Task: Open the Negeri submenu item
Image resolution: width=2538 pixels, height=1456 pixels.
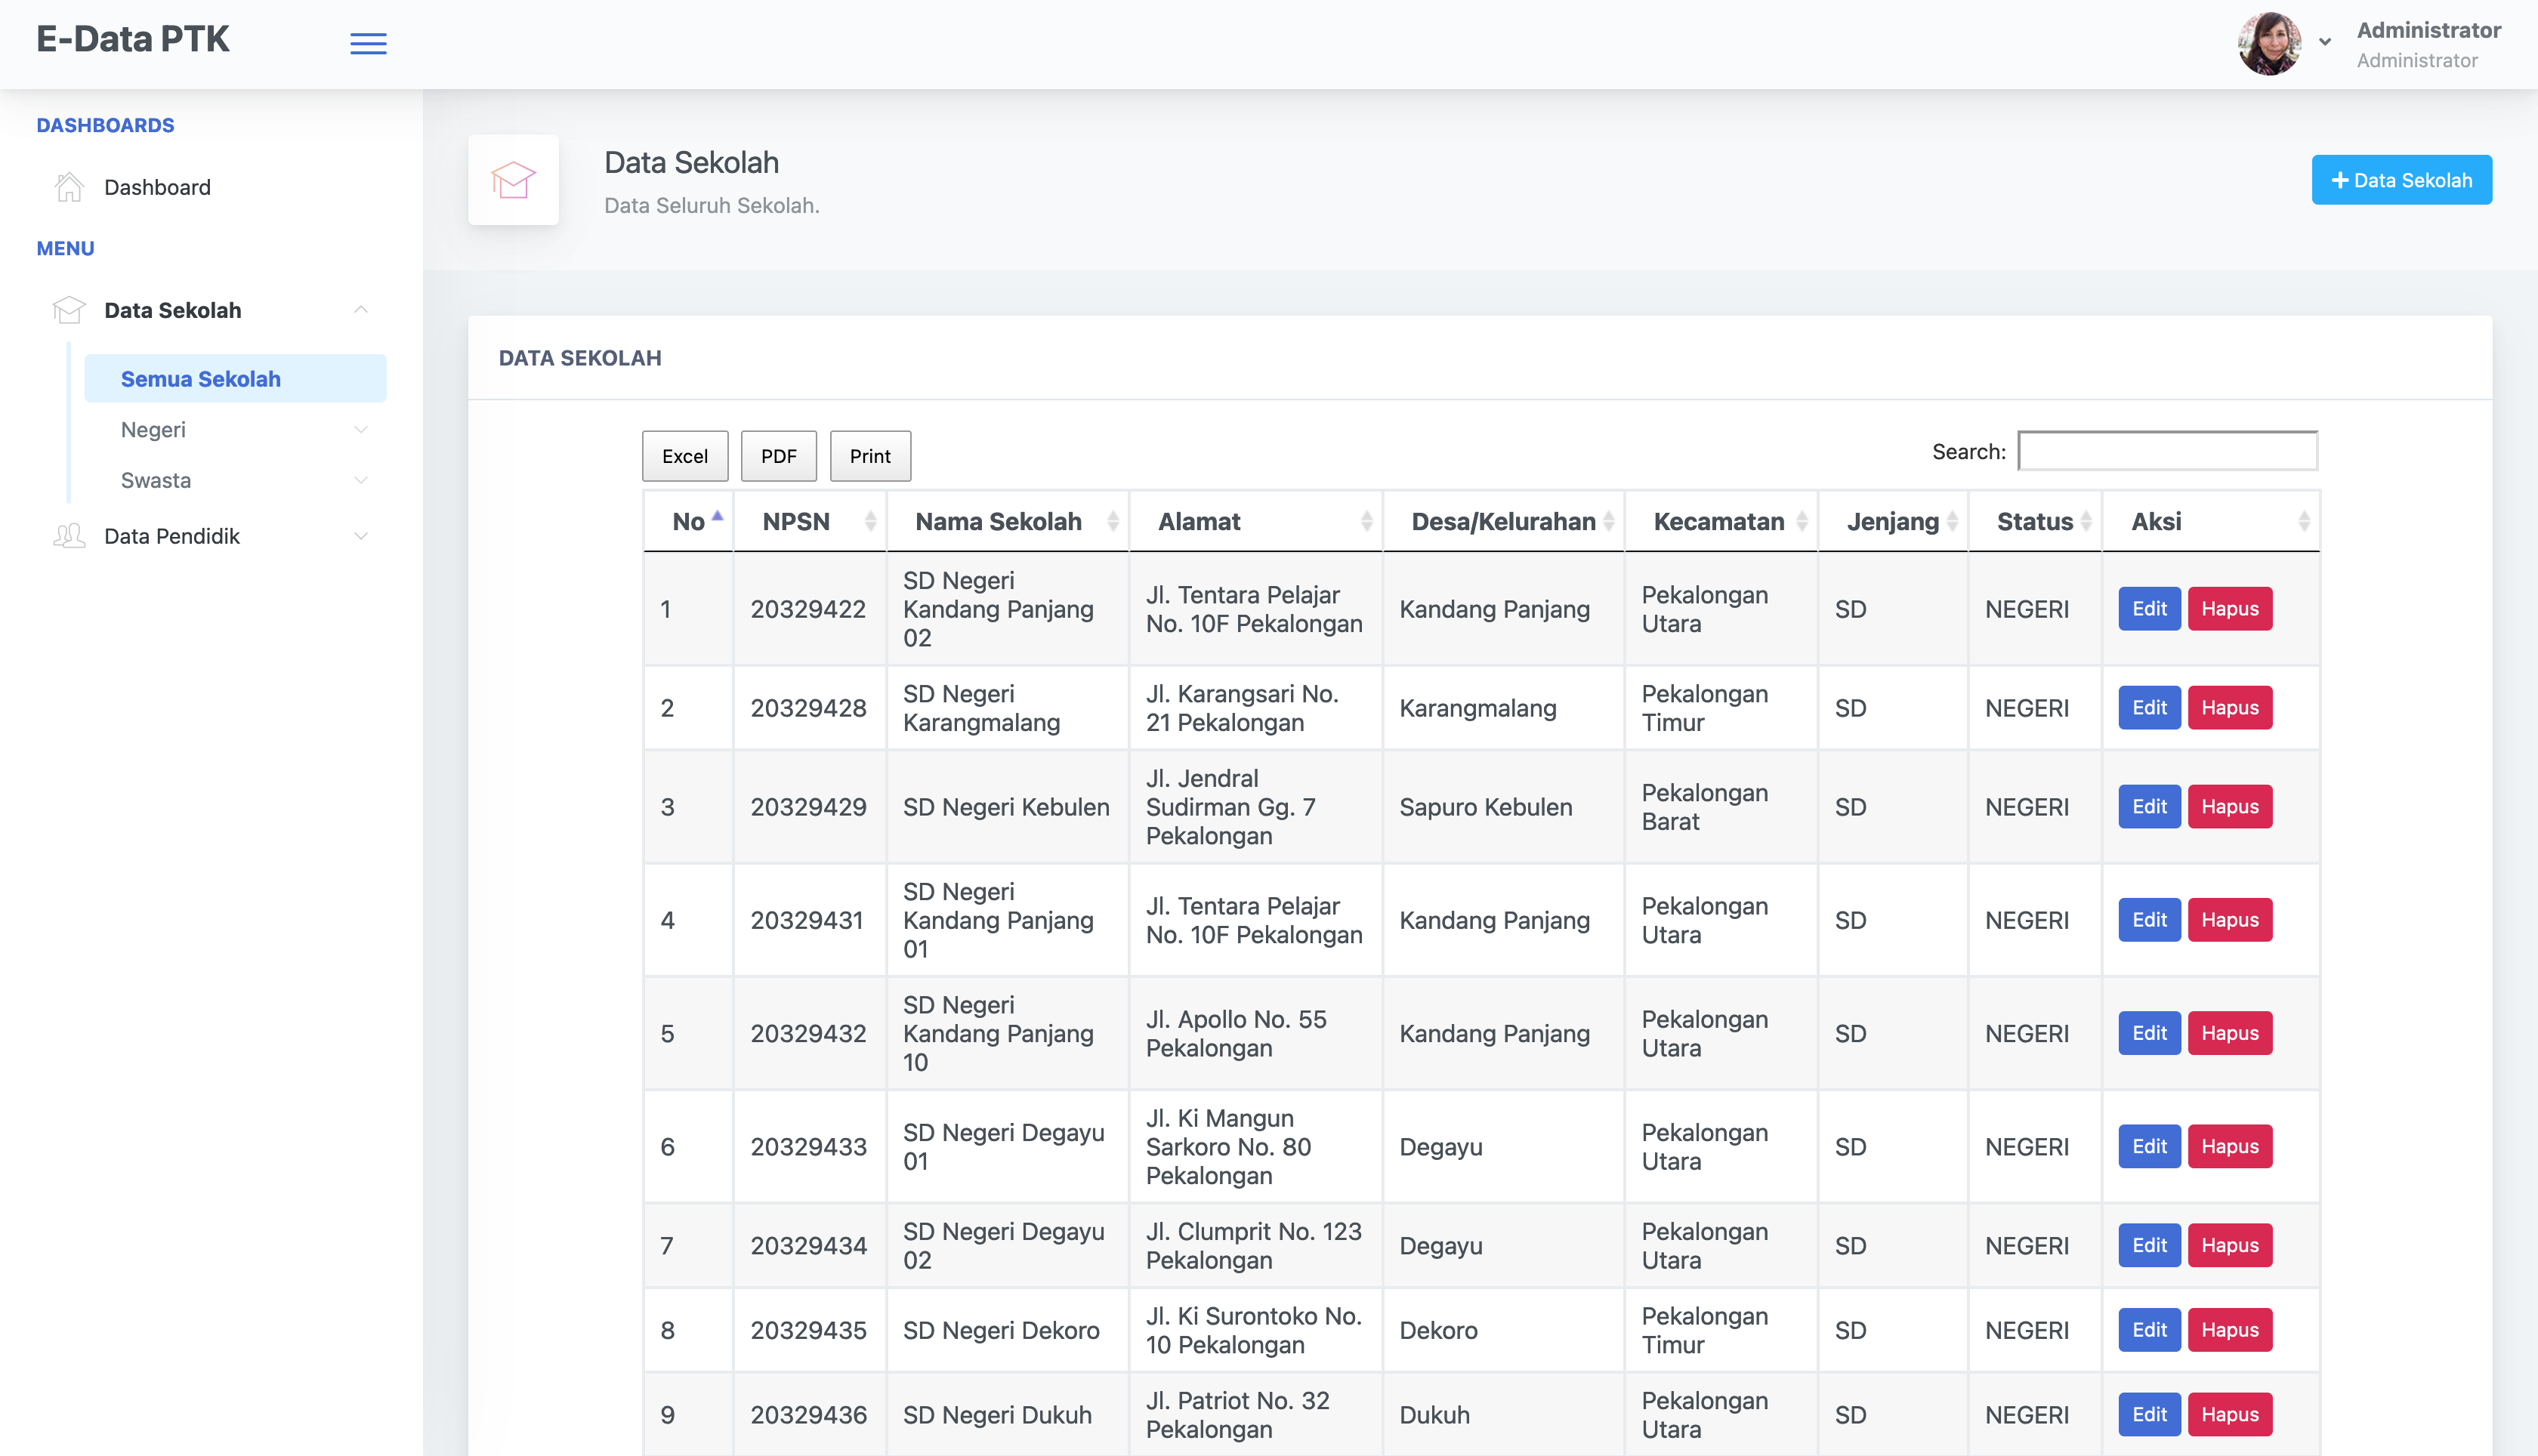Action: (x=153, y=430)
